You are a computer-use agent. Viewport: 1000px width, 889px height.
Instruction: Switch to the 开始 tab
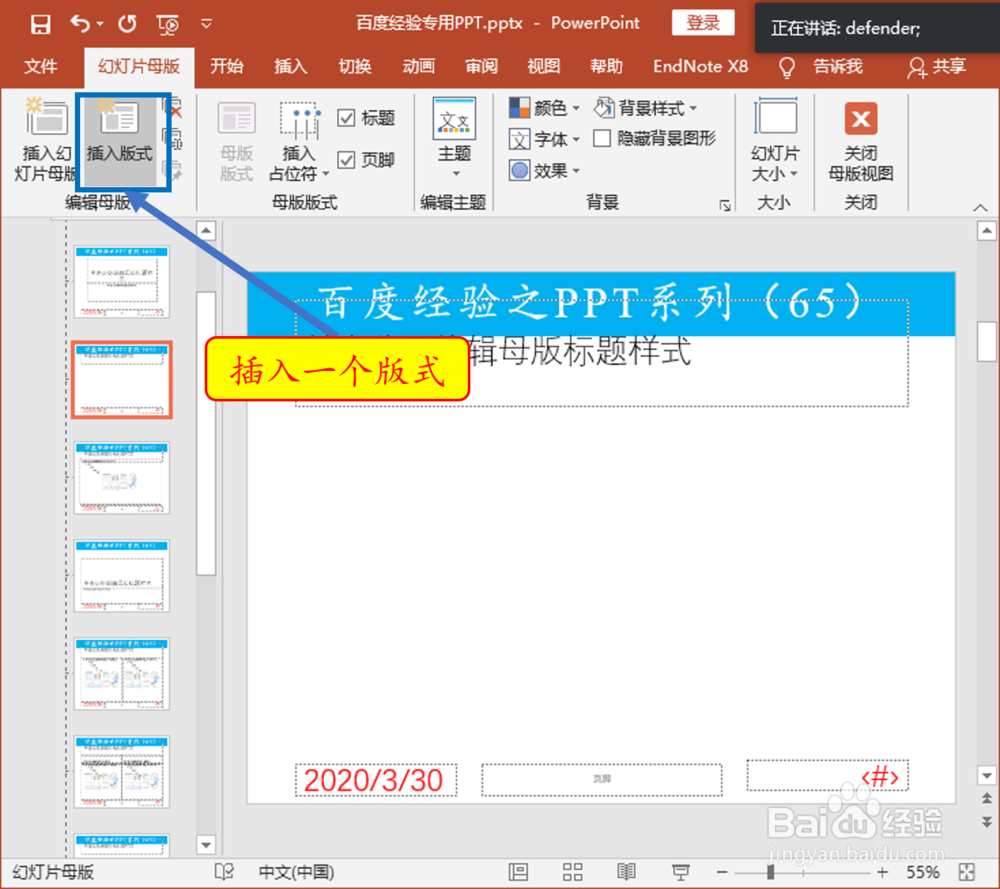click(x=226, y=66)
